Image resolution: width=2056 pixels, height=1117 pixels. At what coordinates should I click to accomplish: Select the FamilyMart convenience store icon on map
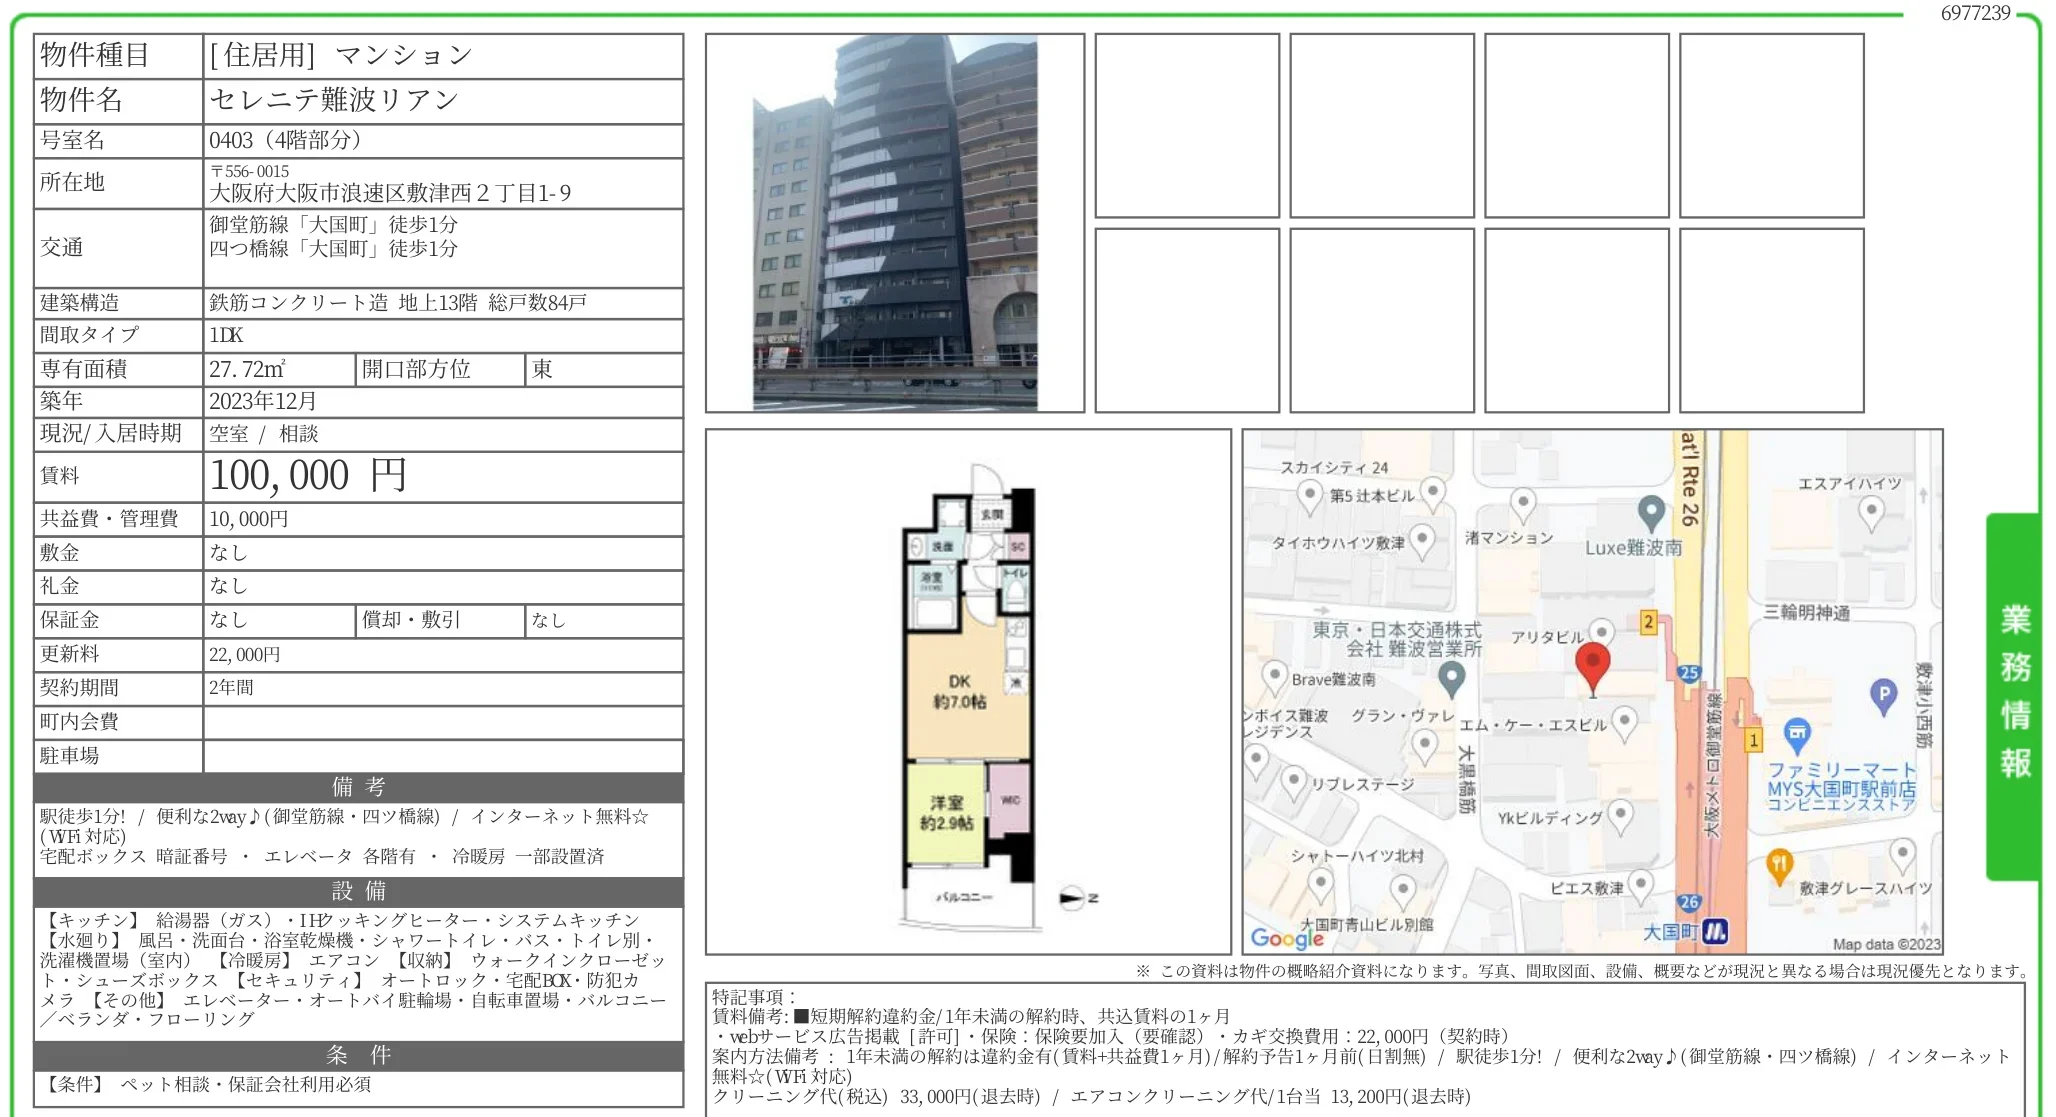point(1799,733)
